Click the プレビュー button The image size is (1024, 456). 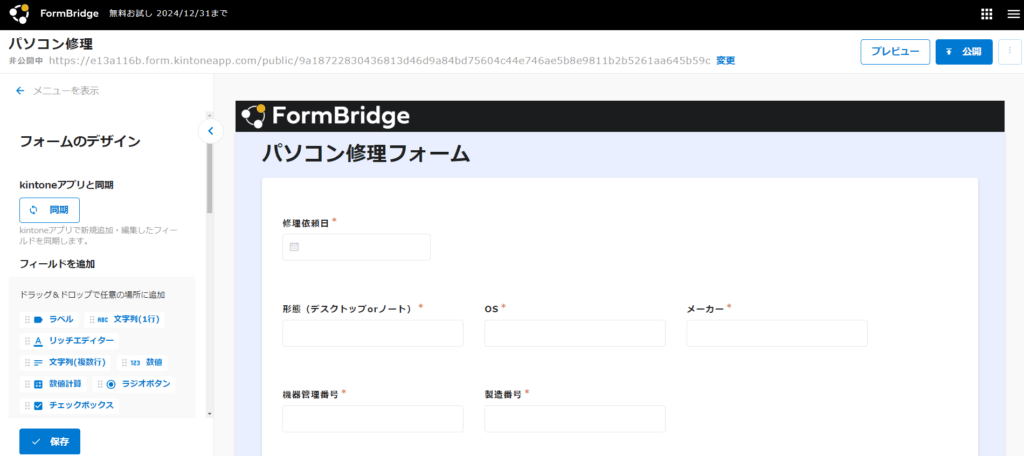click(x=894, y=52)
